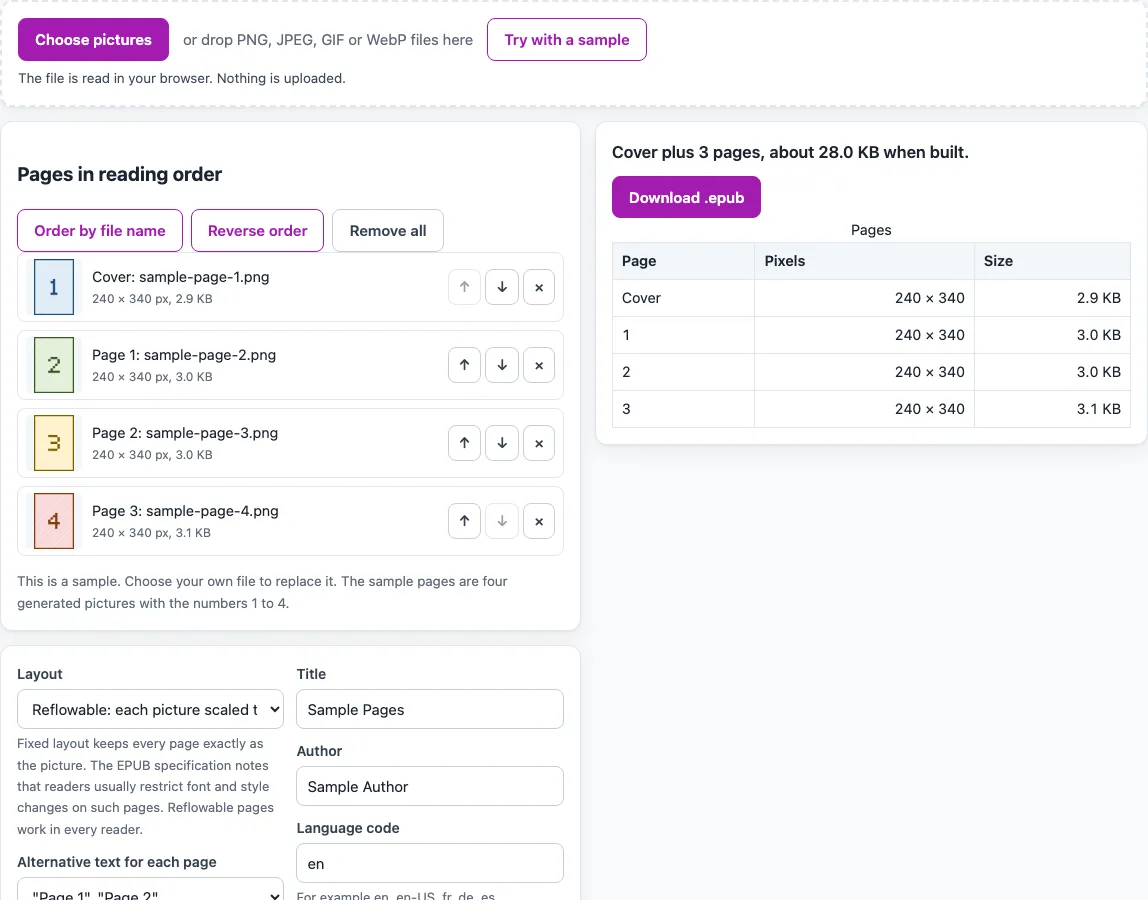Reverse order of the pages

tap(257, 231)
